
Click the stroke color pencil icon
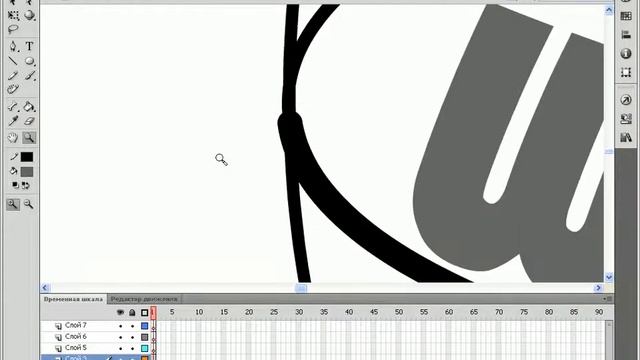pyautogui.click(x=13, y=157)
